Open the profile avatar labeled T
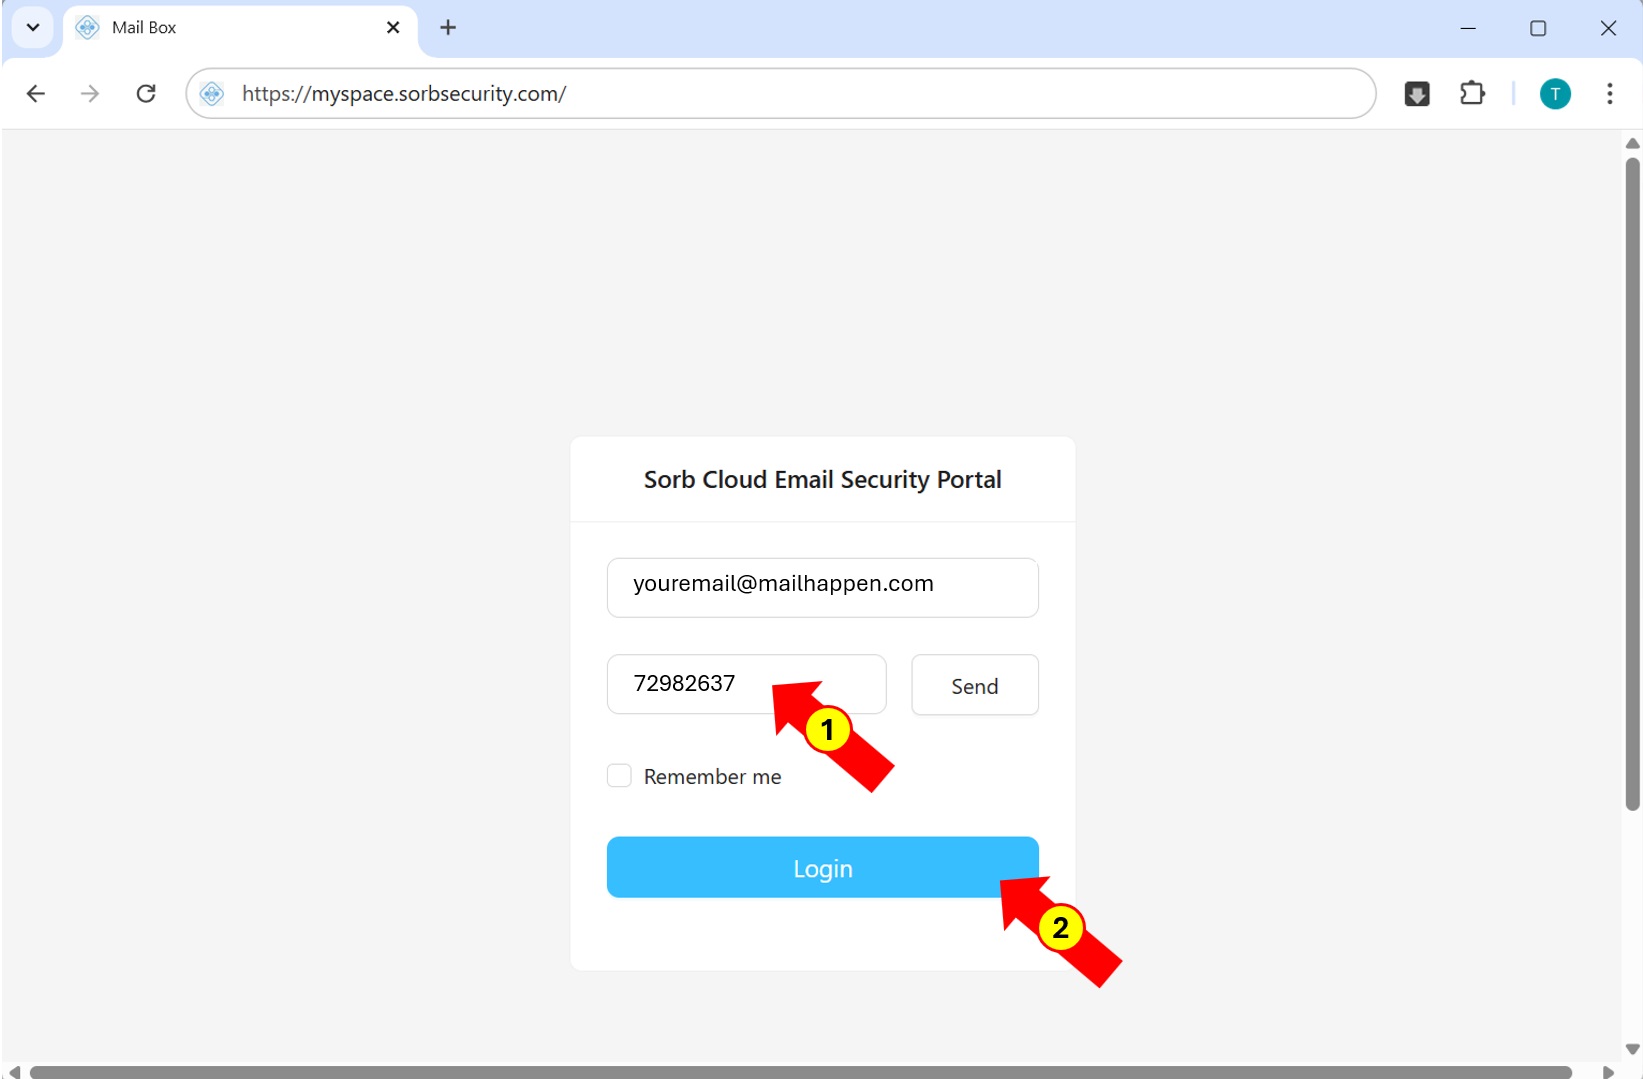The width and height of the screenshot is (1643, 1079). click(1555, 94)
